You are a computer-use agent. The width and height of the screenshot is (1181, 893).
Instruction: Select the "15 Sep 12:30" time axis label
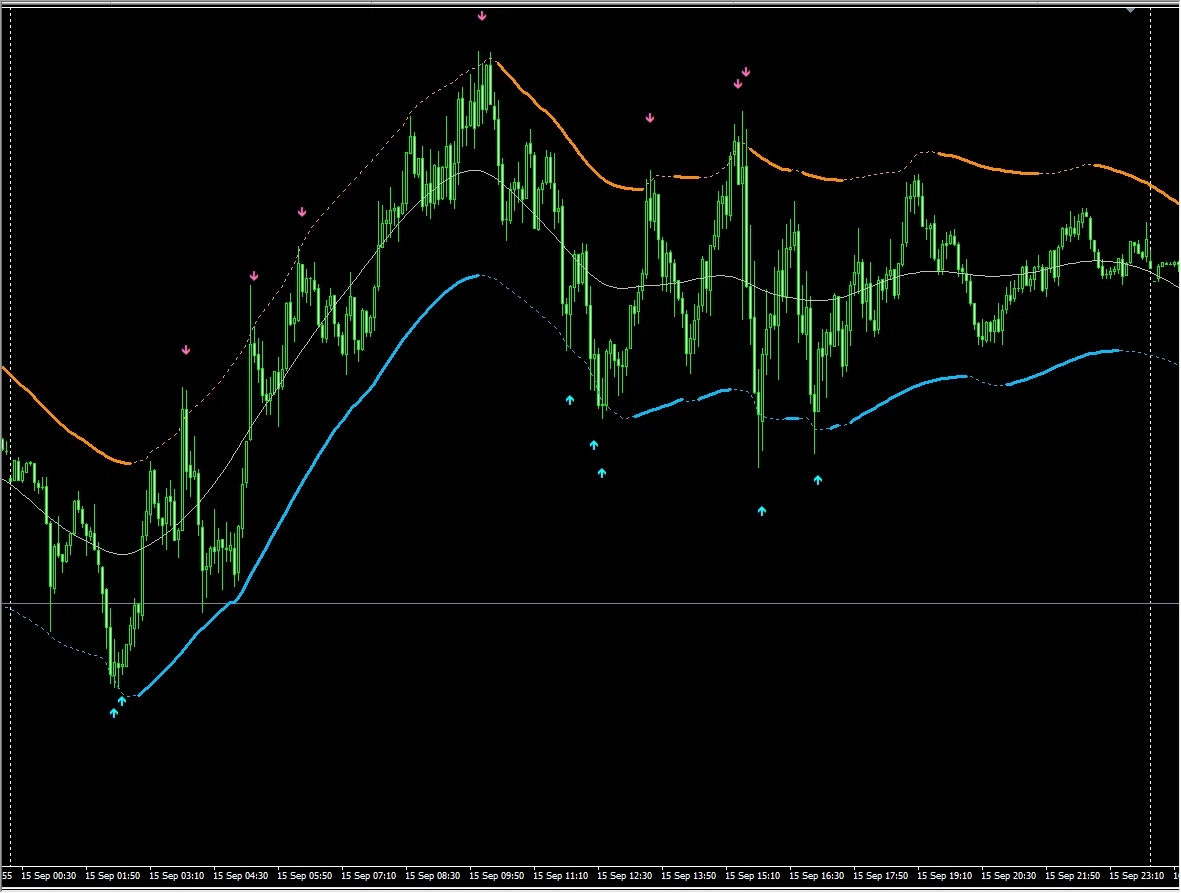tap(625, 876)
